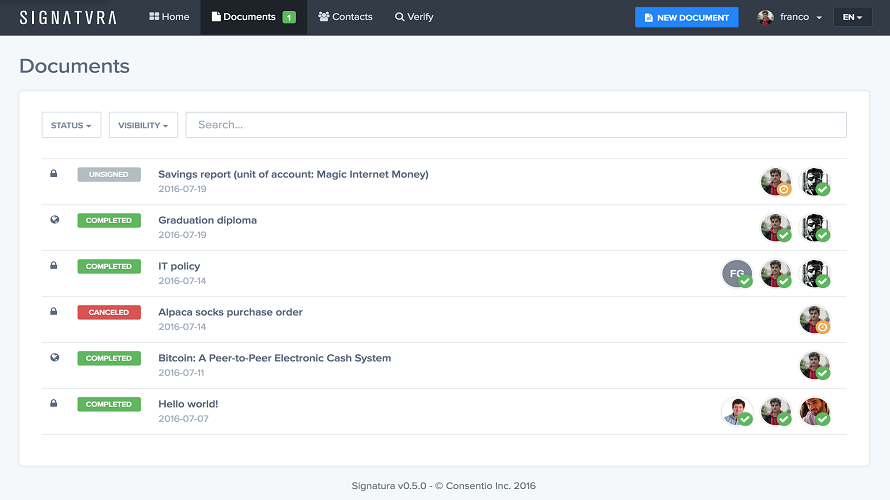This screenshot has height=500, width=890.
Task: Click the first signer avatar on Hello world!
Action: pos(736,411)
